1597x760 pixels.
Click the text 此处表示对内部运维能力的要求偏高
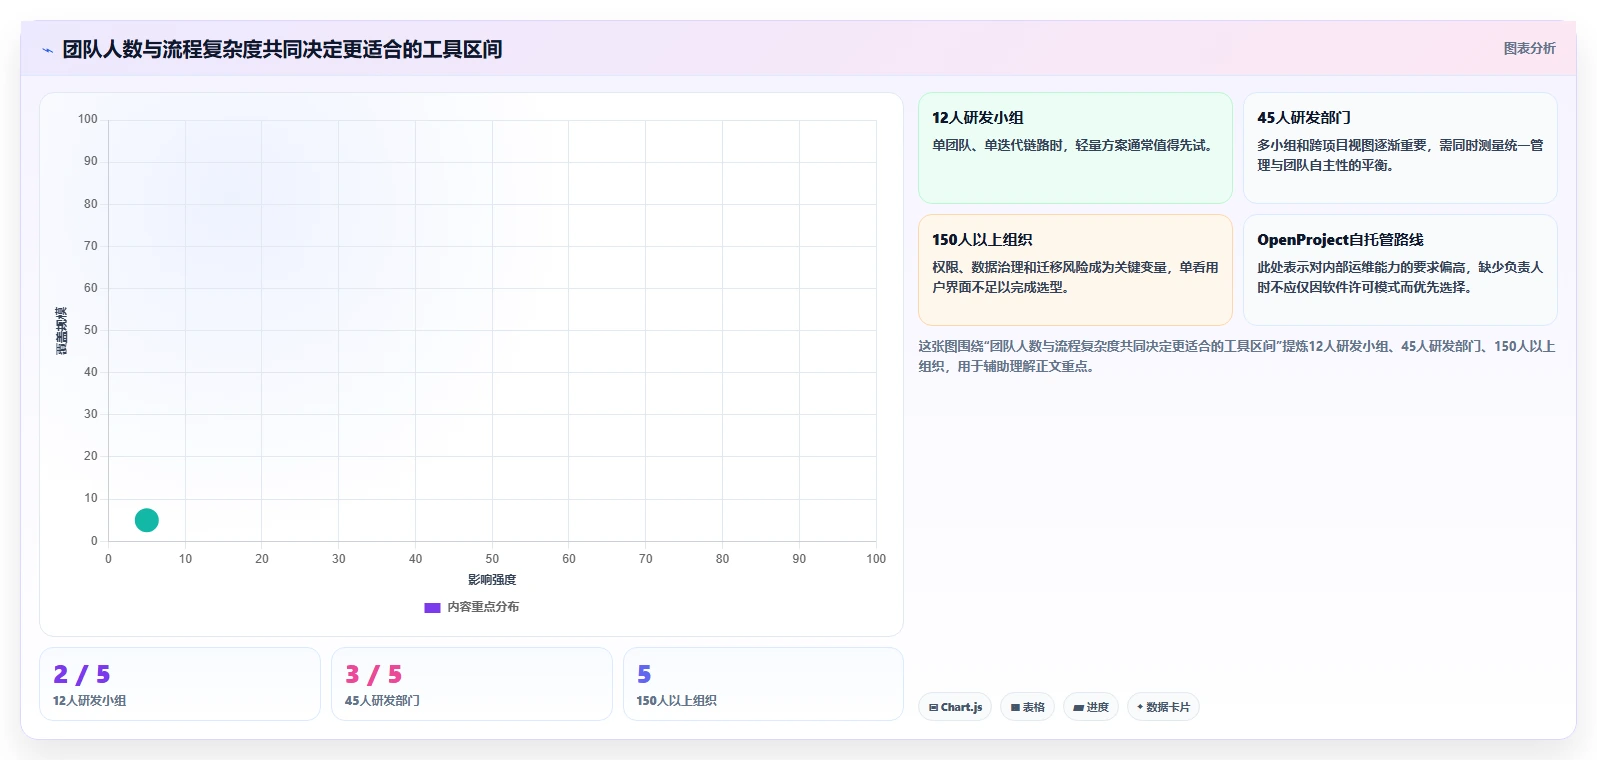point(1361,267)
